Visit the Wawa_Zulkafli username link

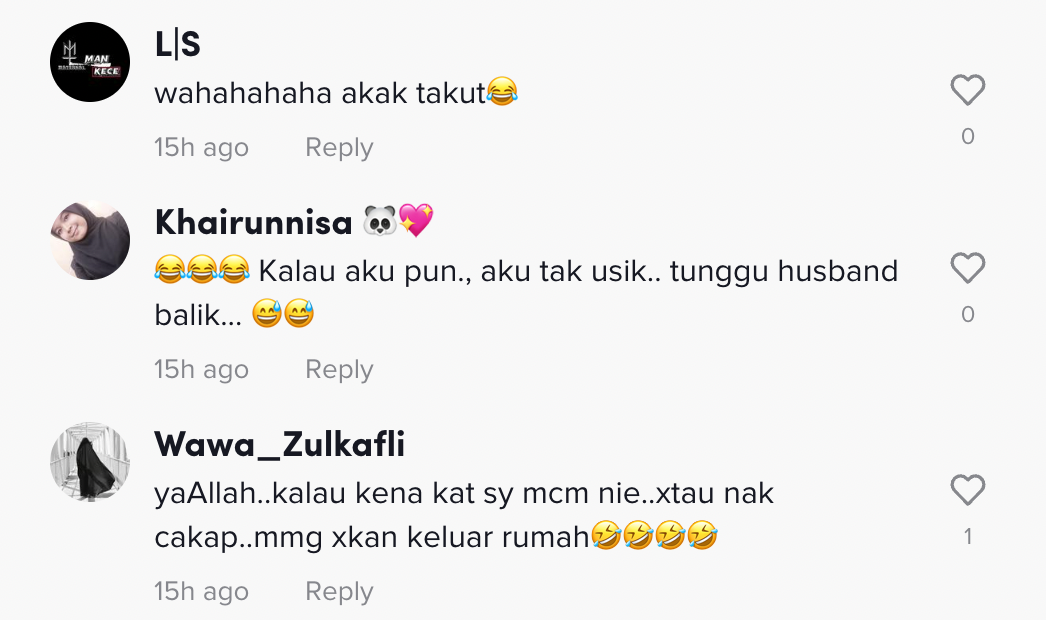point(280,444)
